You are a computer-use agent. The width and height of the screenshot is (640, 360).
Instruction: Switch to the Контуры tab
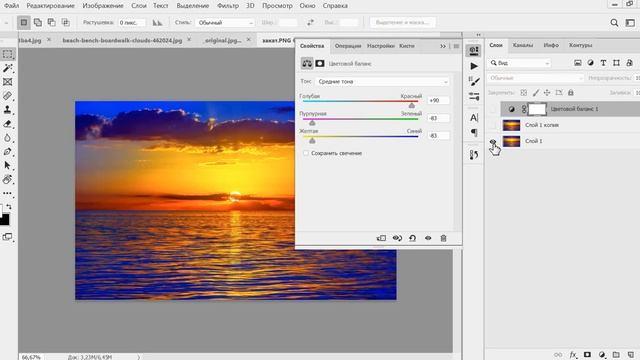(580, 45)
